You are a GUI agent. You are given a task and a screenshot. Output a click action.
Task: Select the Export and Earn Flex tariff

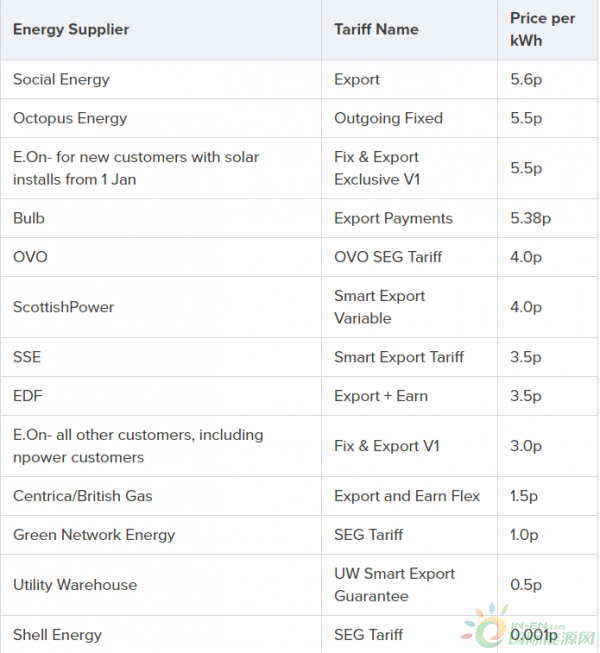coord(409,496)
